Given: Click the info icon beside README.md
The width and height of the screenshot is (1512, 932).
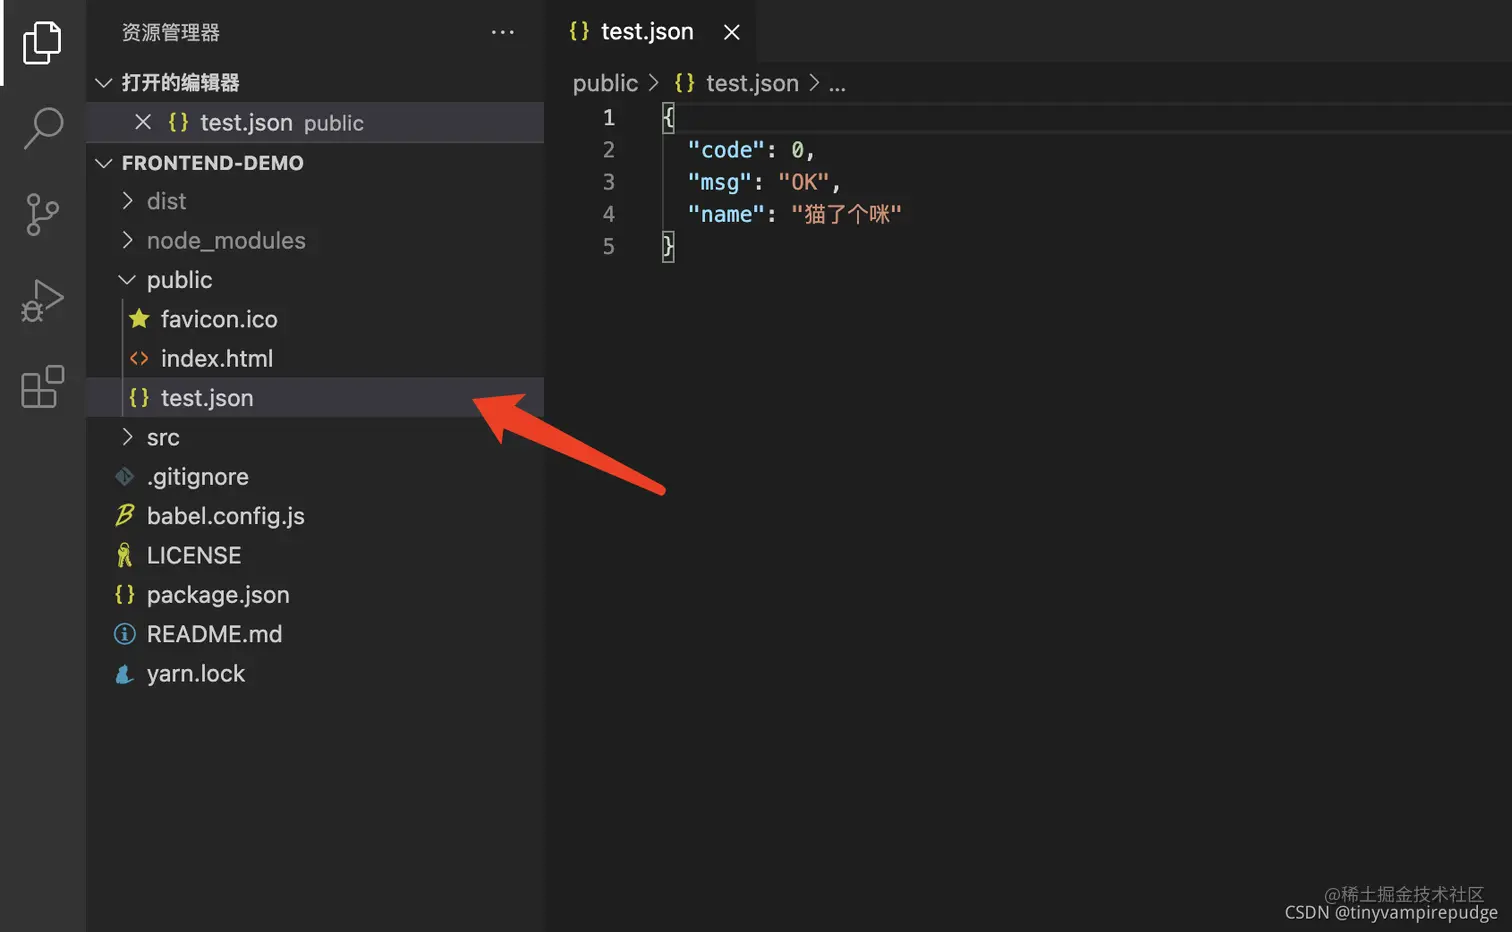Looking at the screenshot, I should point(125,634).
